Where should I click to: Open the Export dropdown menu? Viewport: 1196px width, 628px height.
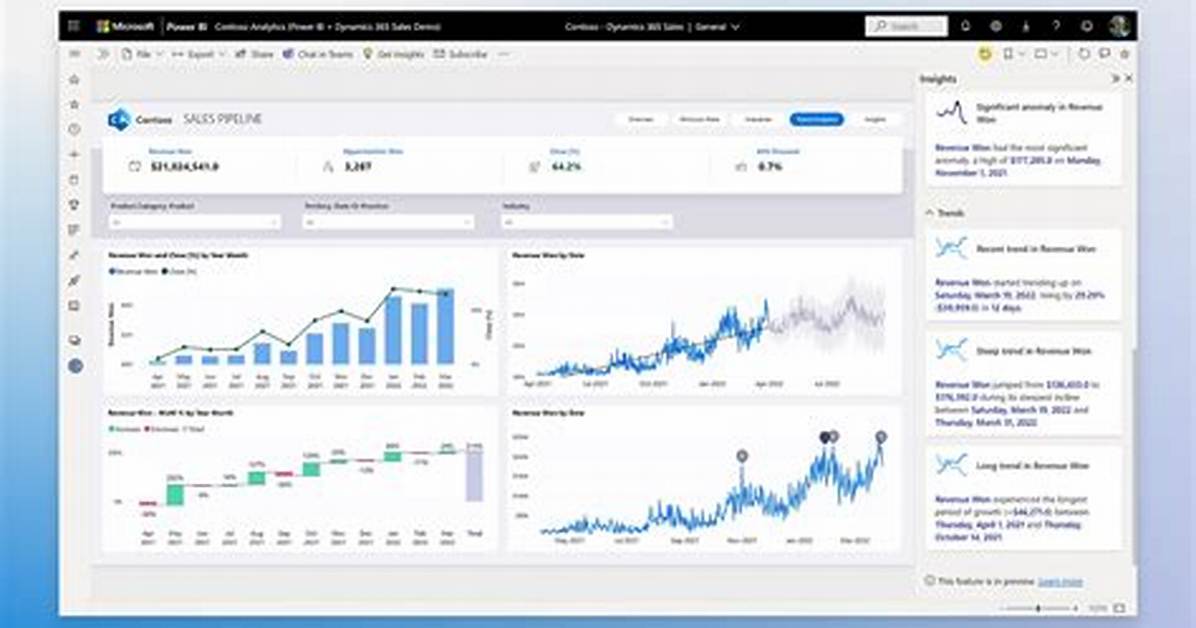tap(198, 54)
